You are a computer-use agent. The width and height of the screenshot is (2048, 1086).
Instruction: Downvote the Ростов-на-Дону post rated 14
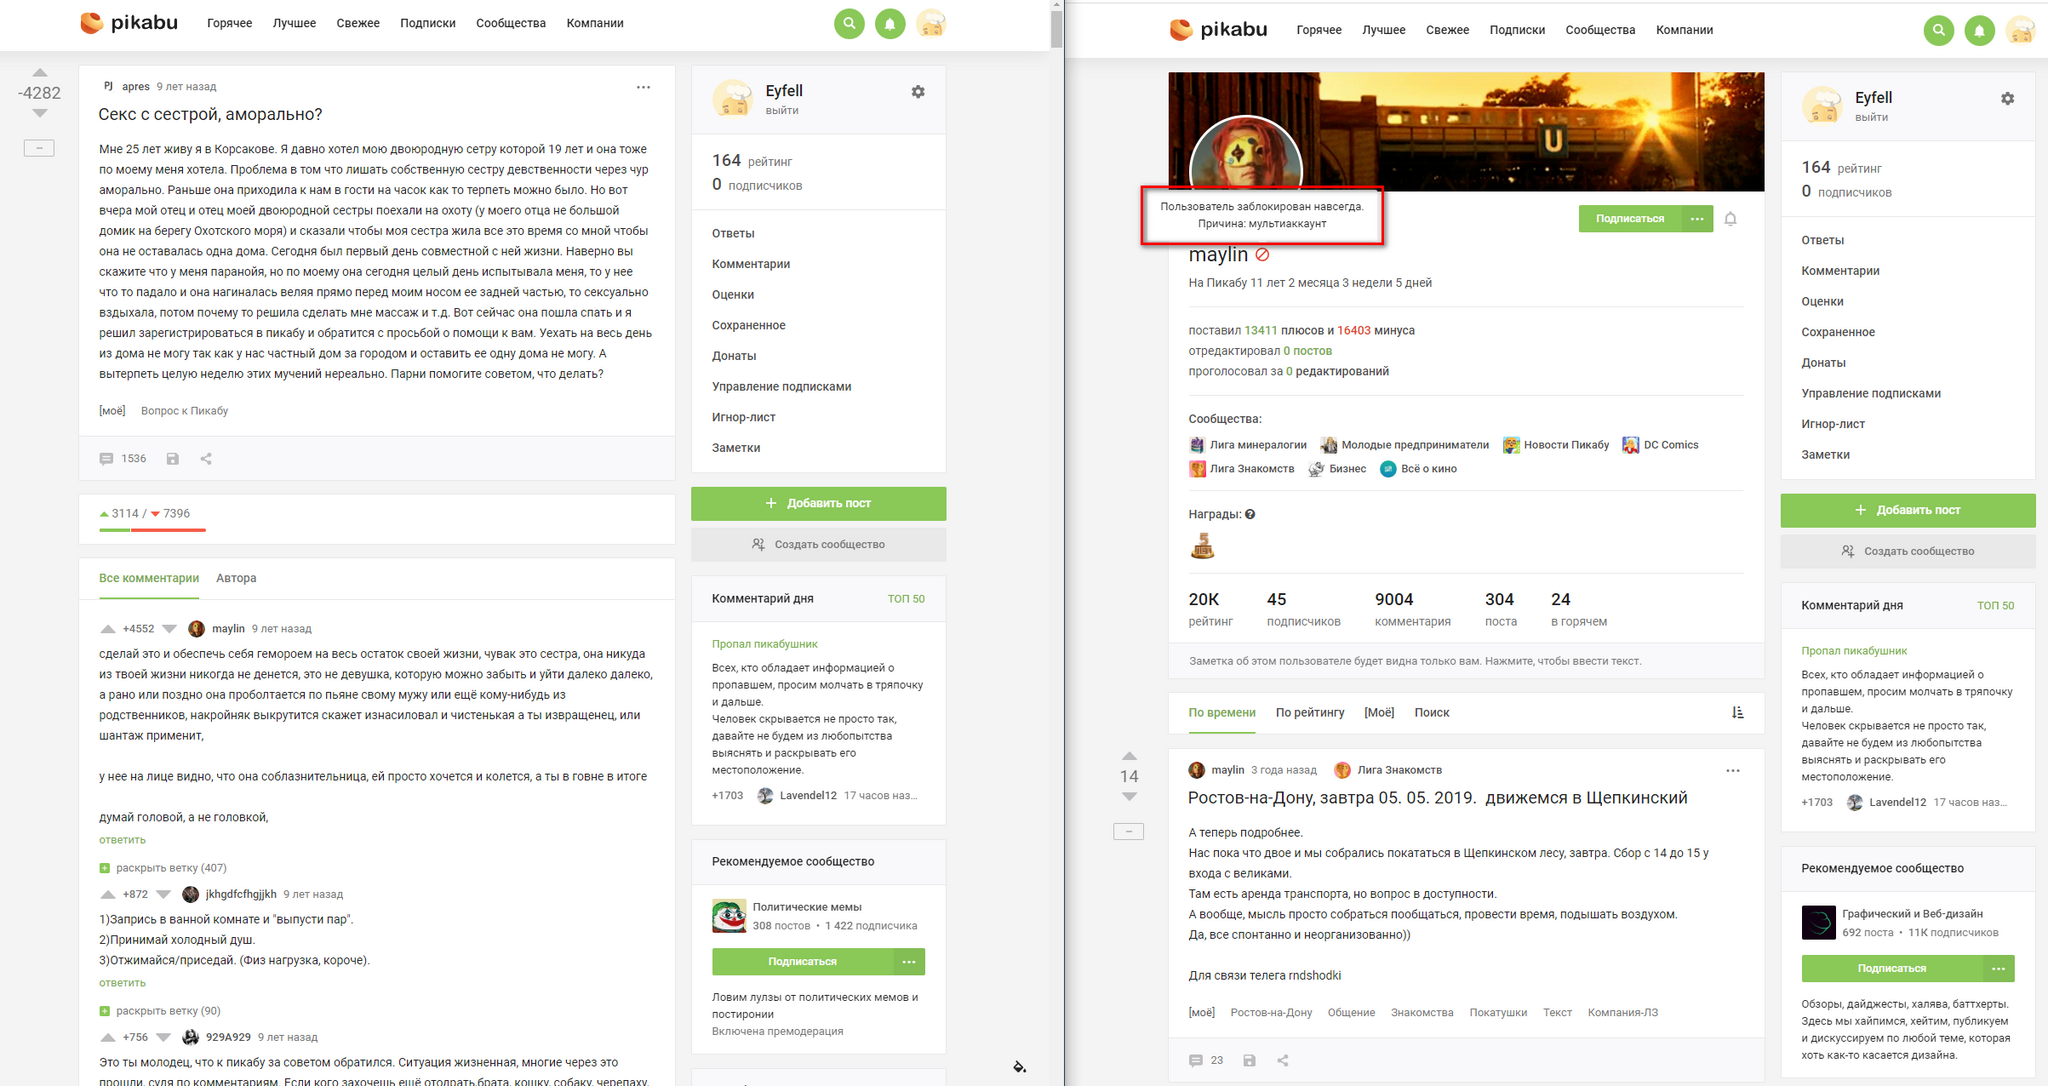1129,797
